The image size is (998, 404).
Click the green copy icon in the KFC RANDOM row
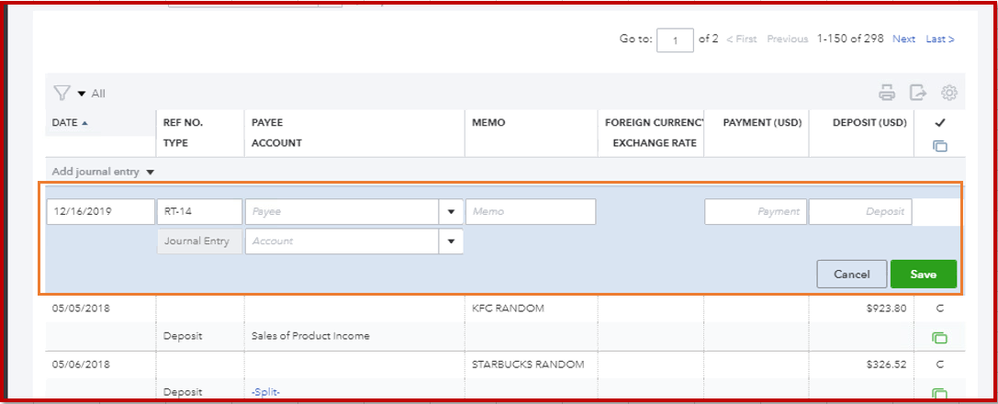[x=939, y=338]
